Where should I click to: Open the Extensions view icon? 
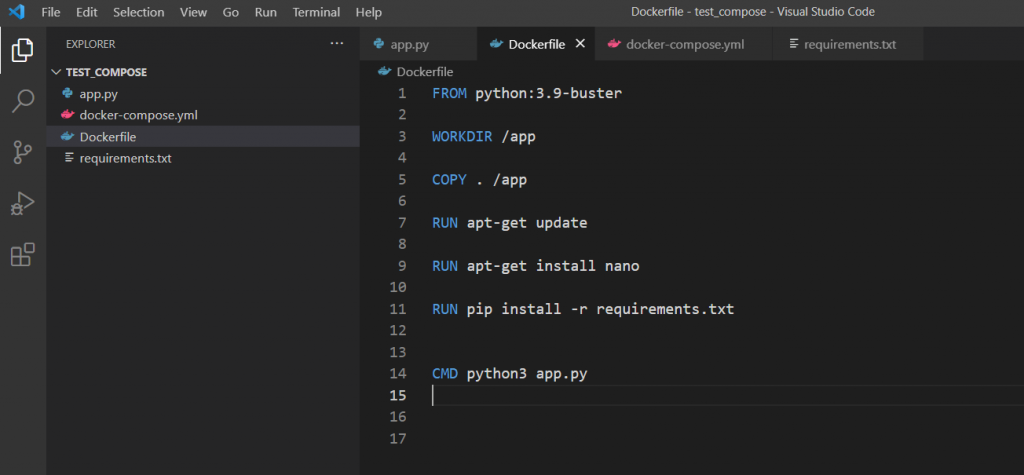(x=23, y=254)
